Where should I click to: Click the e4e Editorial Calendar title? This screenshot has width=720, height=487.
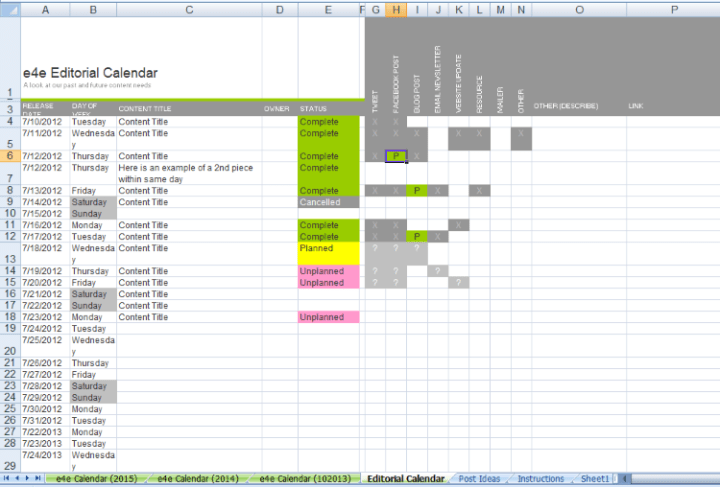click(90, 73)
